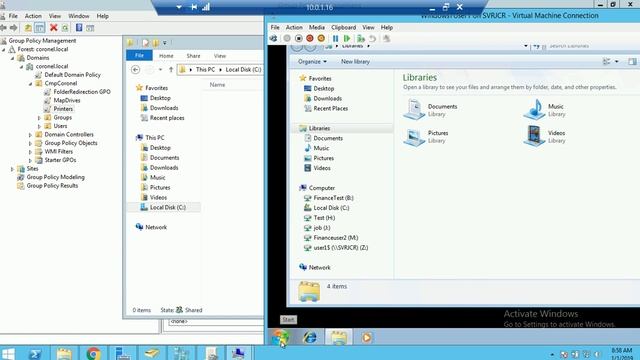Expand the WMI Filters node
This screenshot has width=640, height=360.
coord(30,152)
